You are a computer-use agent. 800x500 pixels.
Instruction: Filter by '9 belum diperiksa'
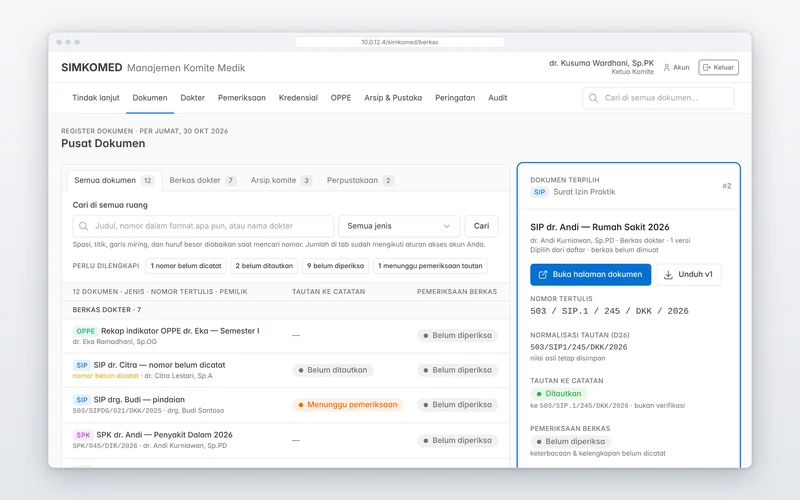[x=336, y=266]
